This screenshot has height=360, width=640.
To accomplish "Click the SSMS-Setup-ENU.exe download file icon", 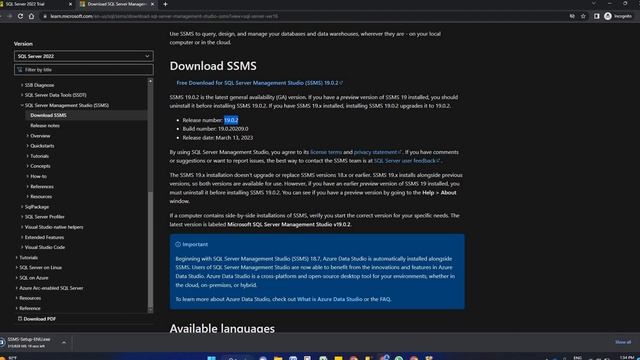I will click(x=2, y=342).
